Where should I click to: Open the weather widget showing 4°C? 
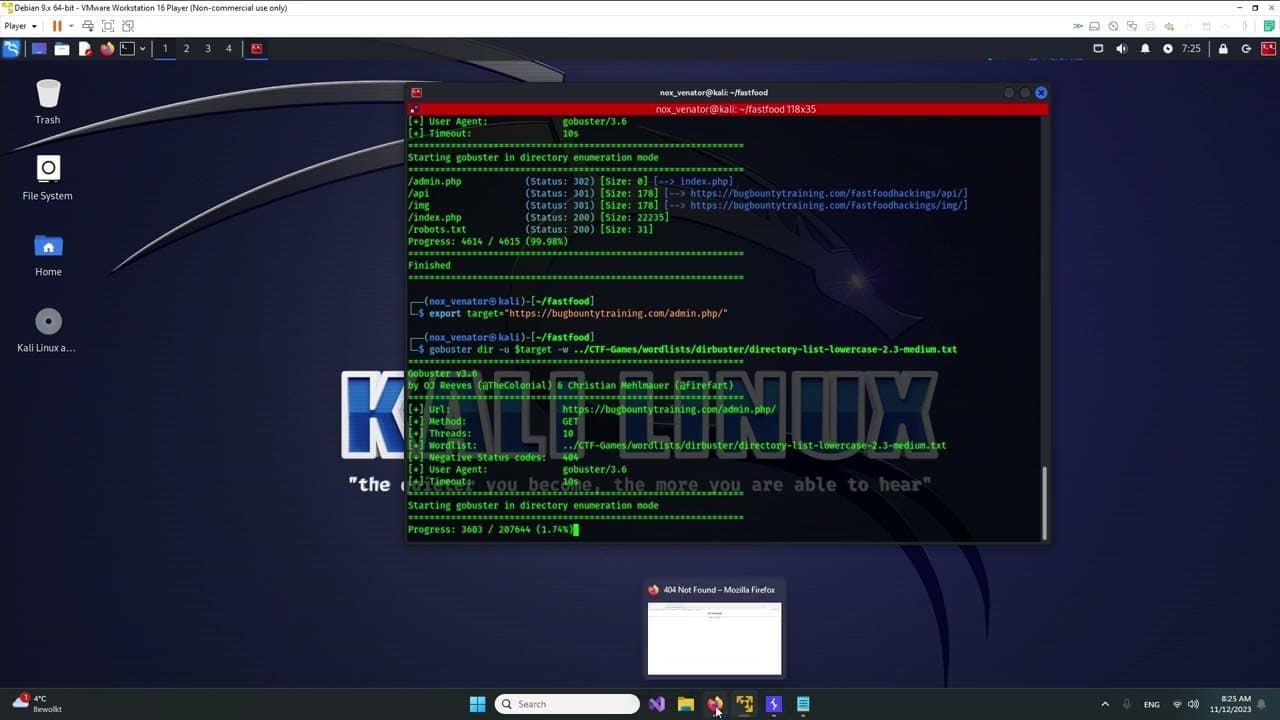tap(38, 704)
